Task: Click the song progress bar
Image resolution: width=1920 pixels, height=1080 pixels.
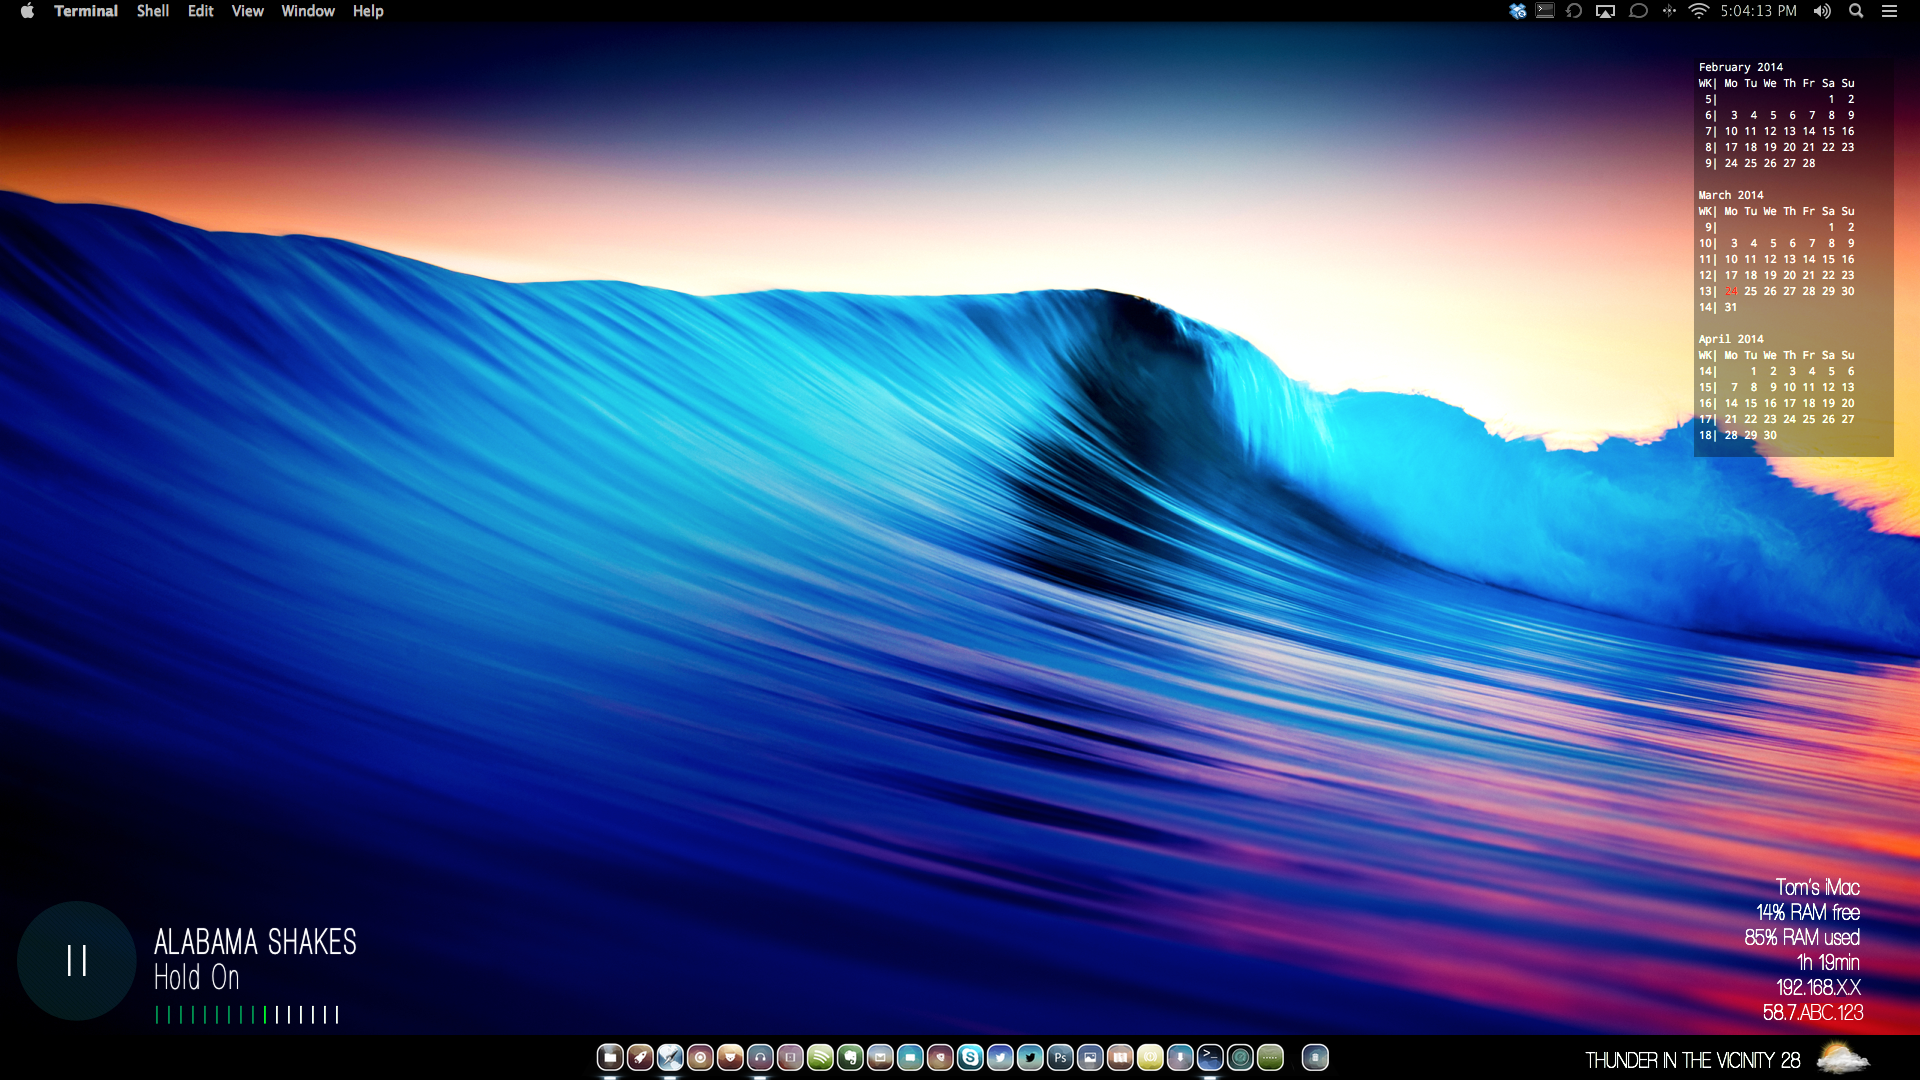Action: (247, 1015)
